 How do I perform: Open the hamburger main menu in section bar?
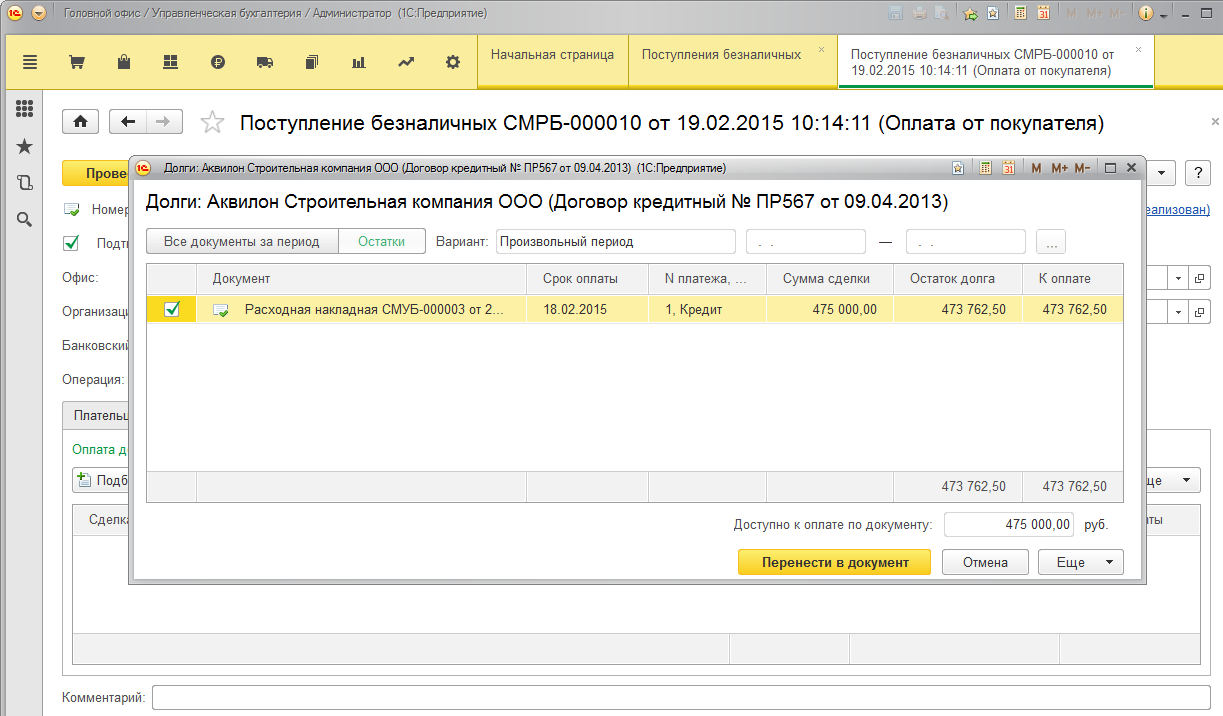[30, 62]
